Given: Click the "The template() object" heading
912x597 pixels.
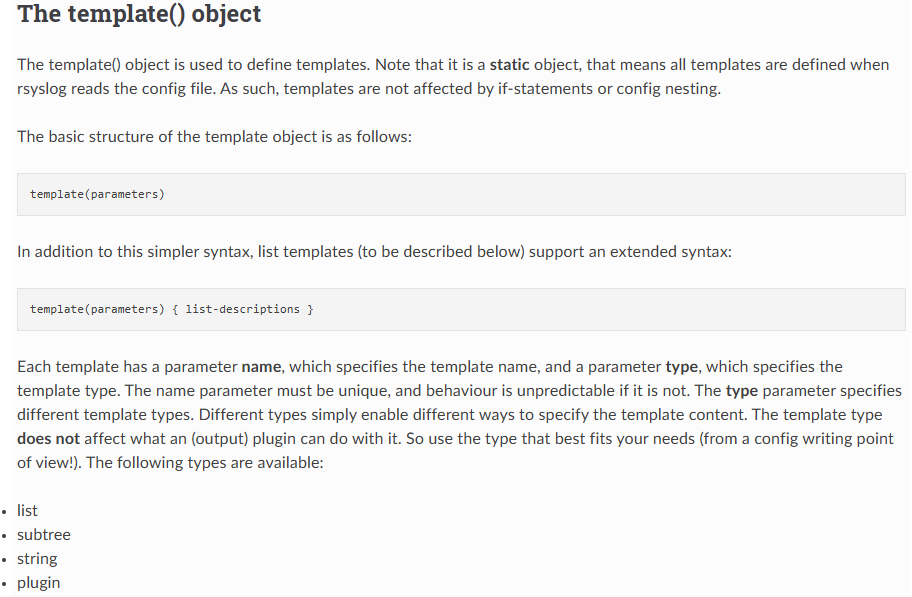Looking at the screenshot, I should [139, 14].
